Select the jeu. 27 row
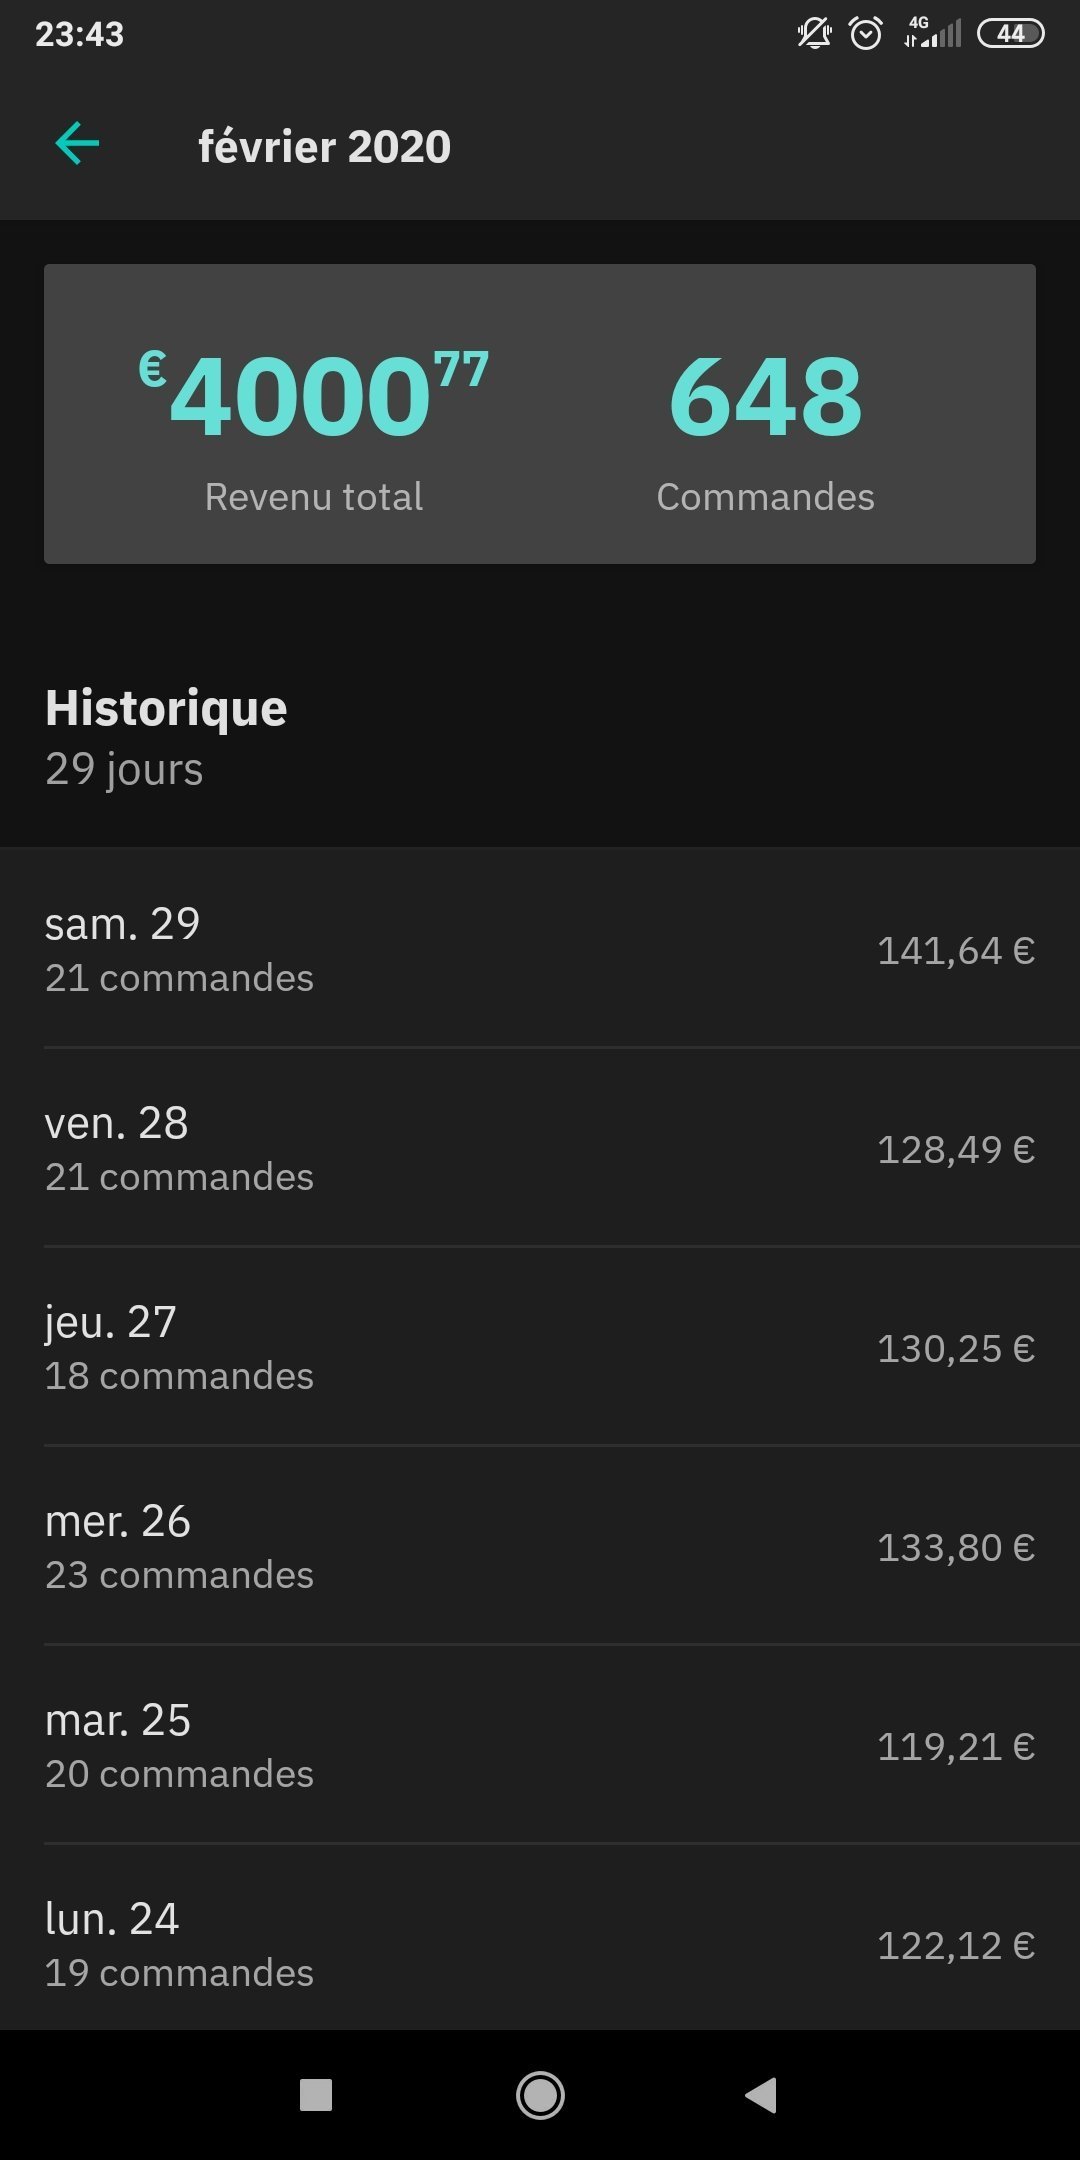This screenshot has height=2160, width=1080. pyautogui.click(x=540, y=1347)
